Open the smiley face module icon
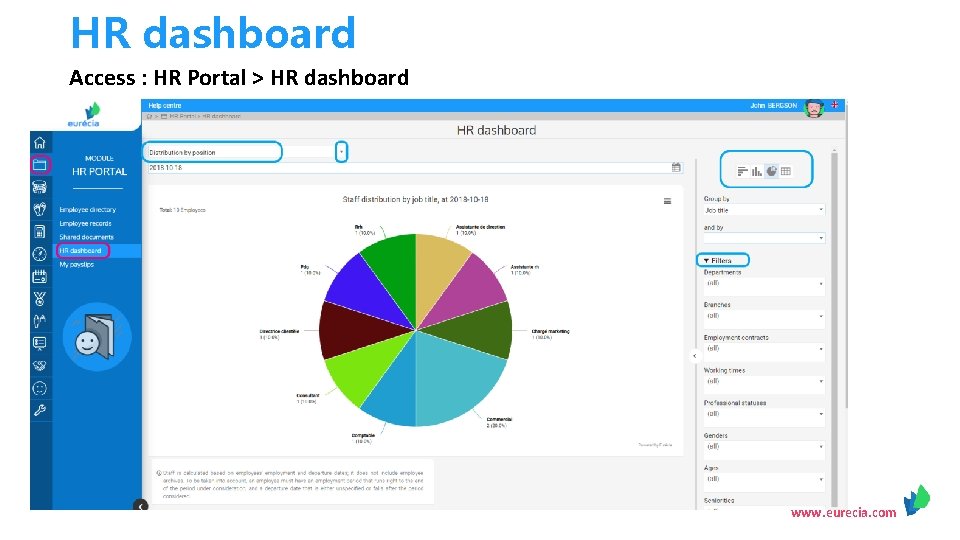The image size is (960, 540). 40,388
